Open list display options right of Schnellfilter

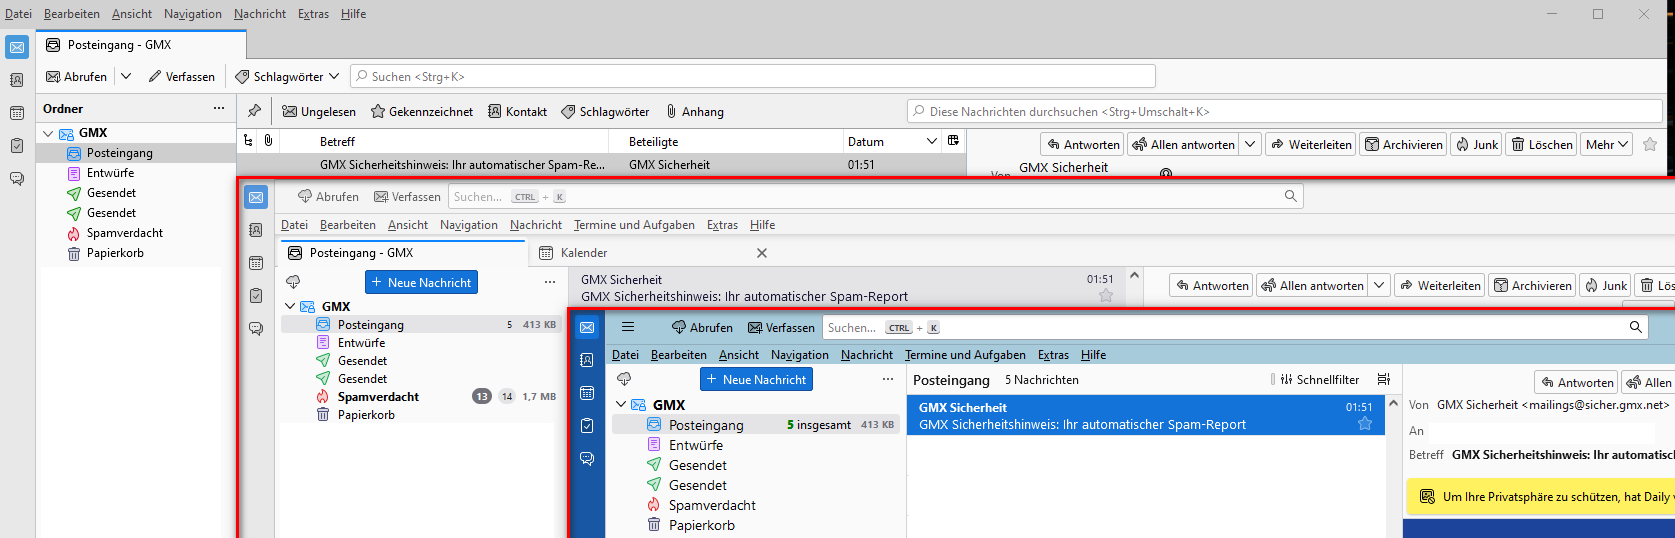(1384, 380)
